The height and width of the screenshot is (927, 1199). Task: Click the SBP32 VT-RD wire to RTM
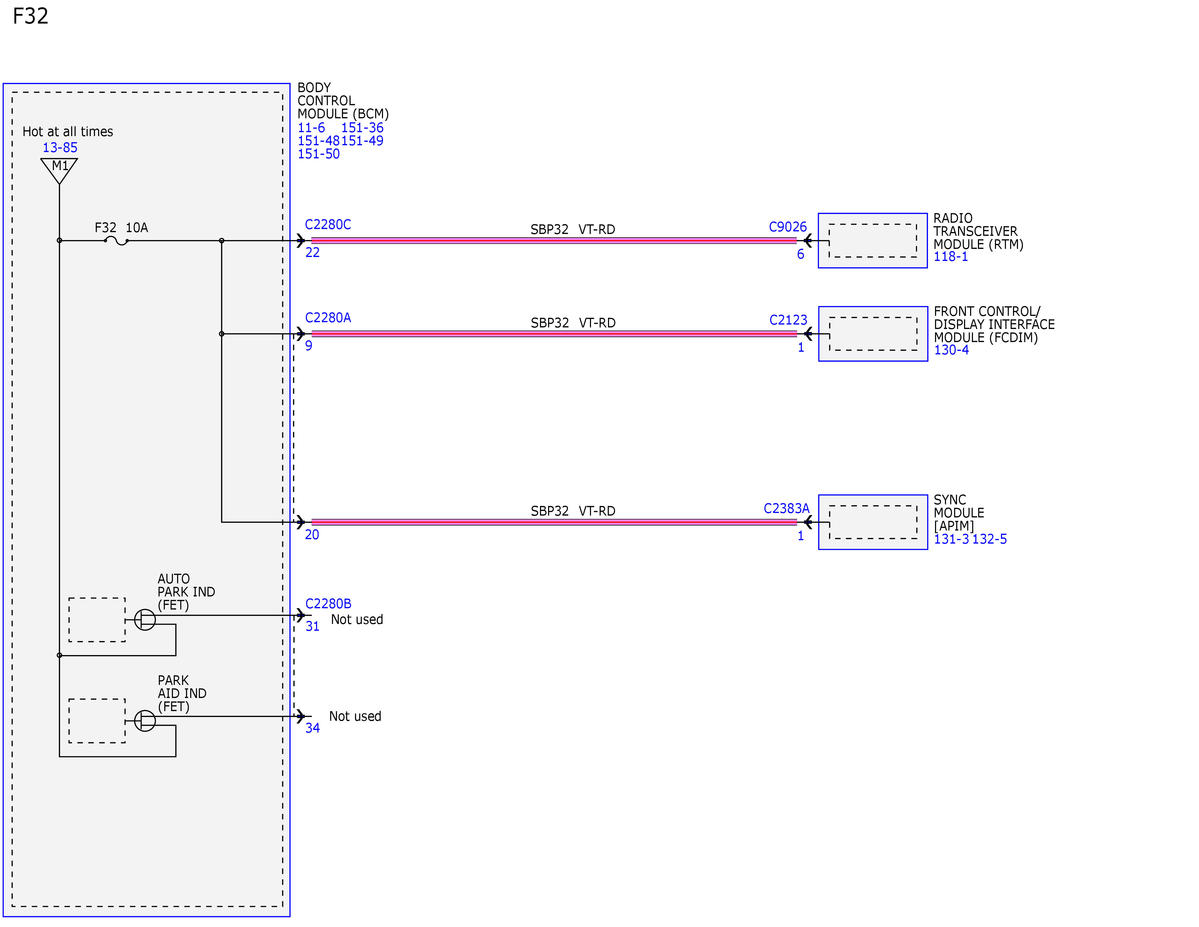pos(554,240)
